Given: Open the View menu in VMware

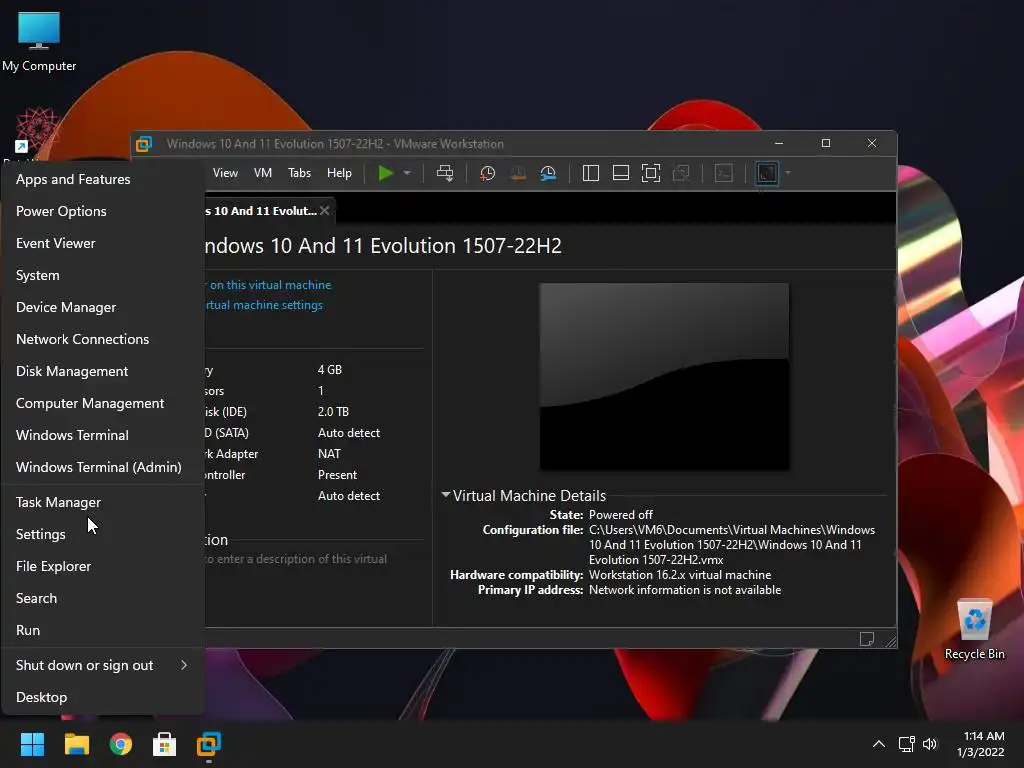Looking at the screenshot, I should tap(225, 173).
